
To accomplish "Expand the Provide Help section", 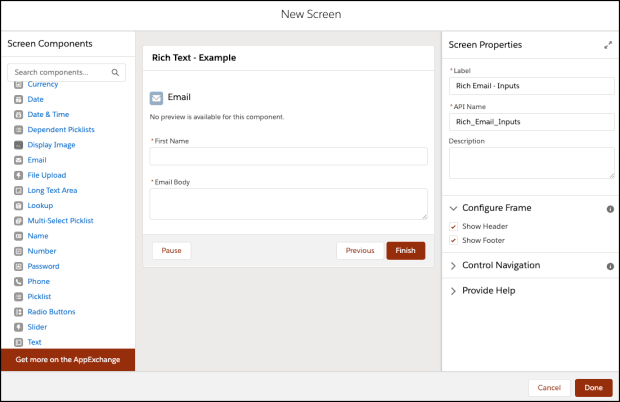I will (x=453, y=290).
